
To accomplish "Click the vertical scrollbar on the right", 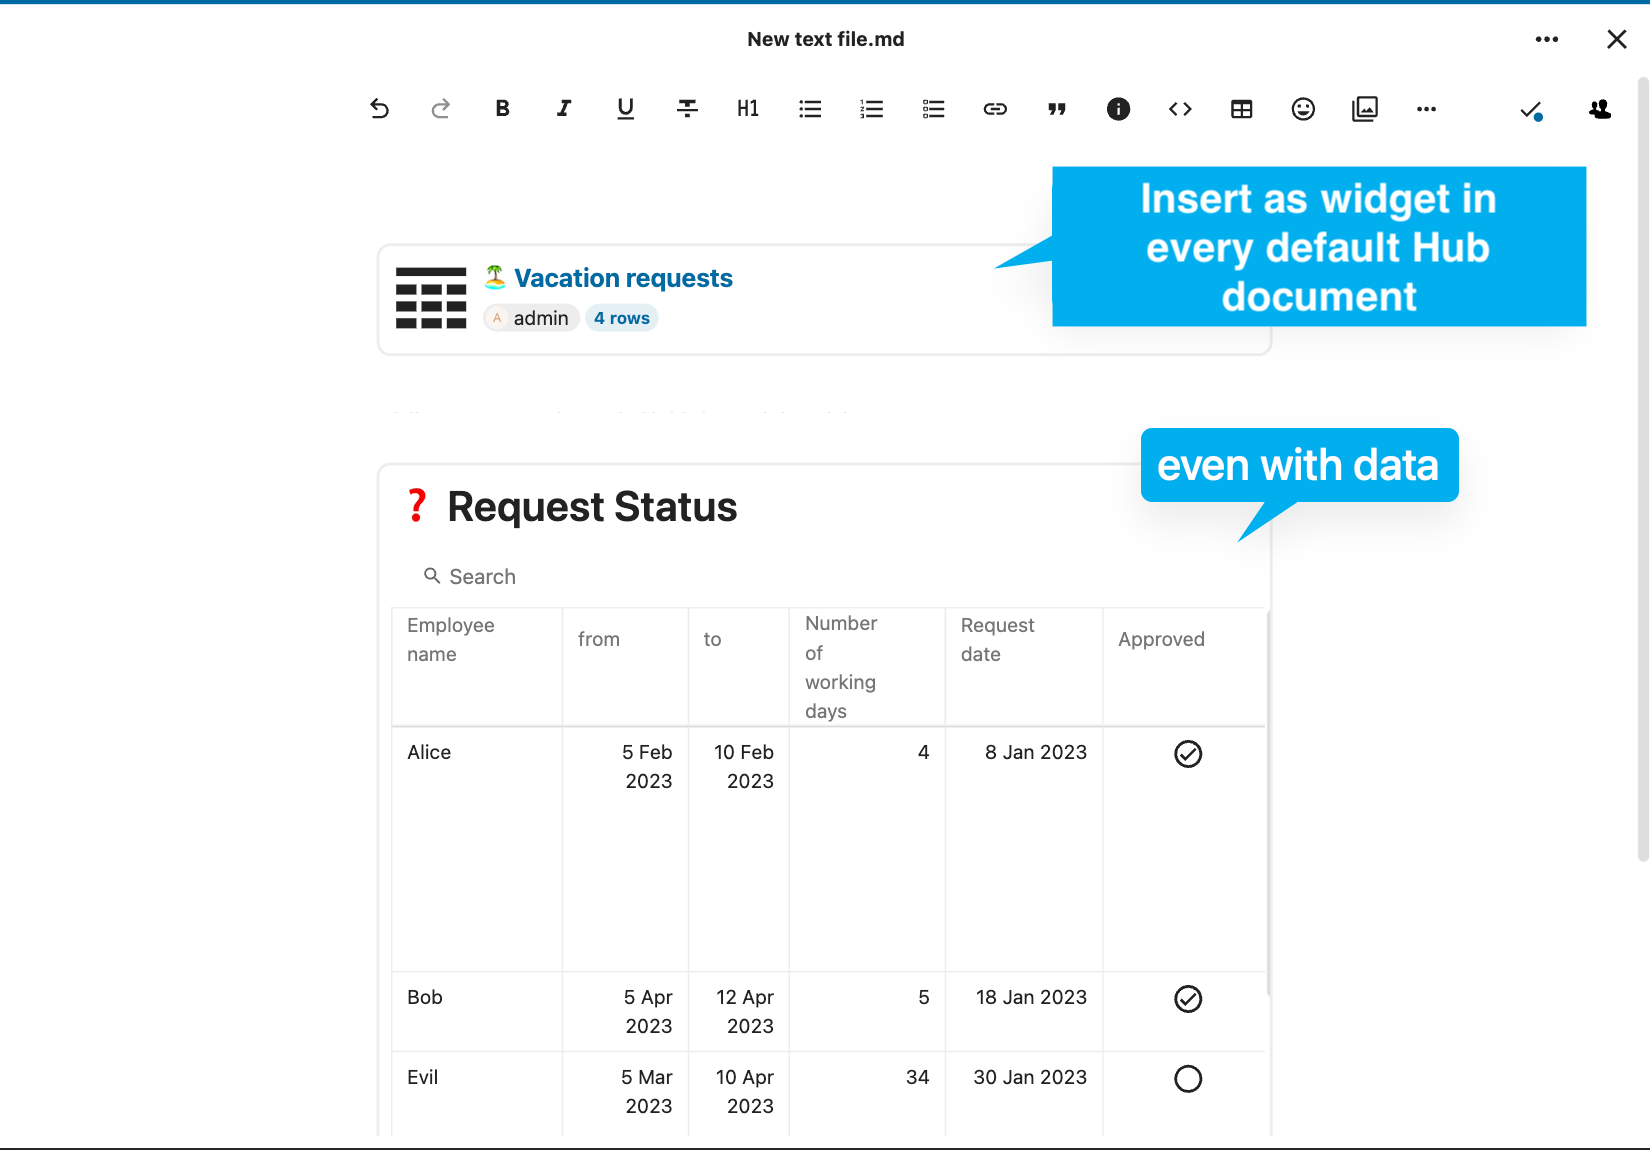I will point(1643,470).
